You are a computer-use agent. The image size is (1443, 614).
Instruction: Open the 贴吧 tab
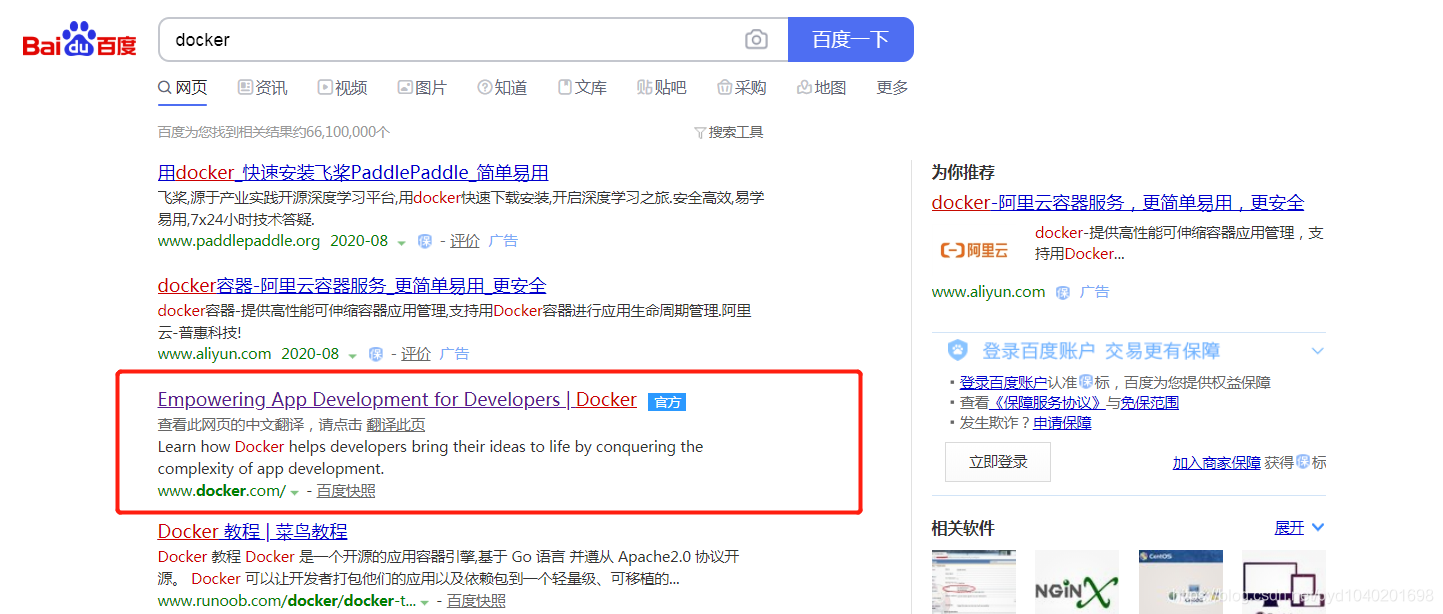click(x=662, y=88)
